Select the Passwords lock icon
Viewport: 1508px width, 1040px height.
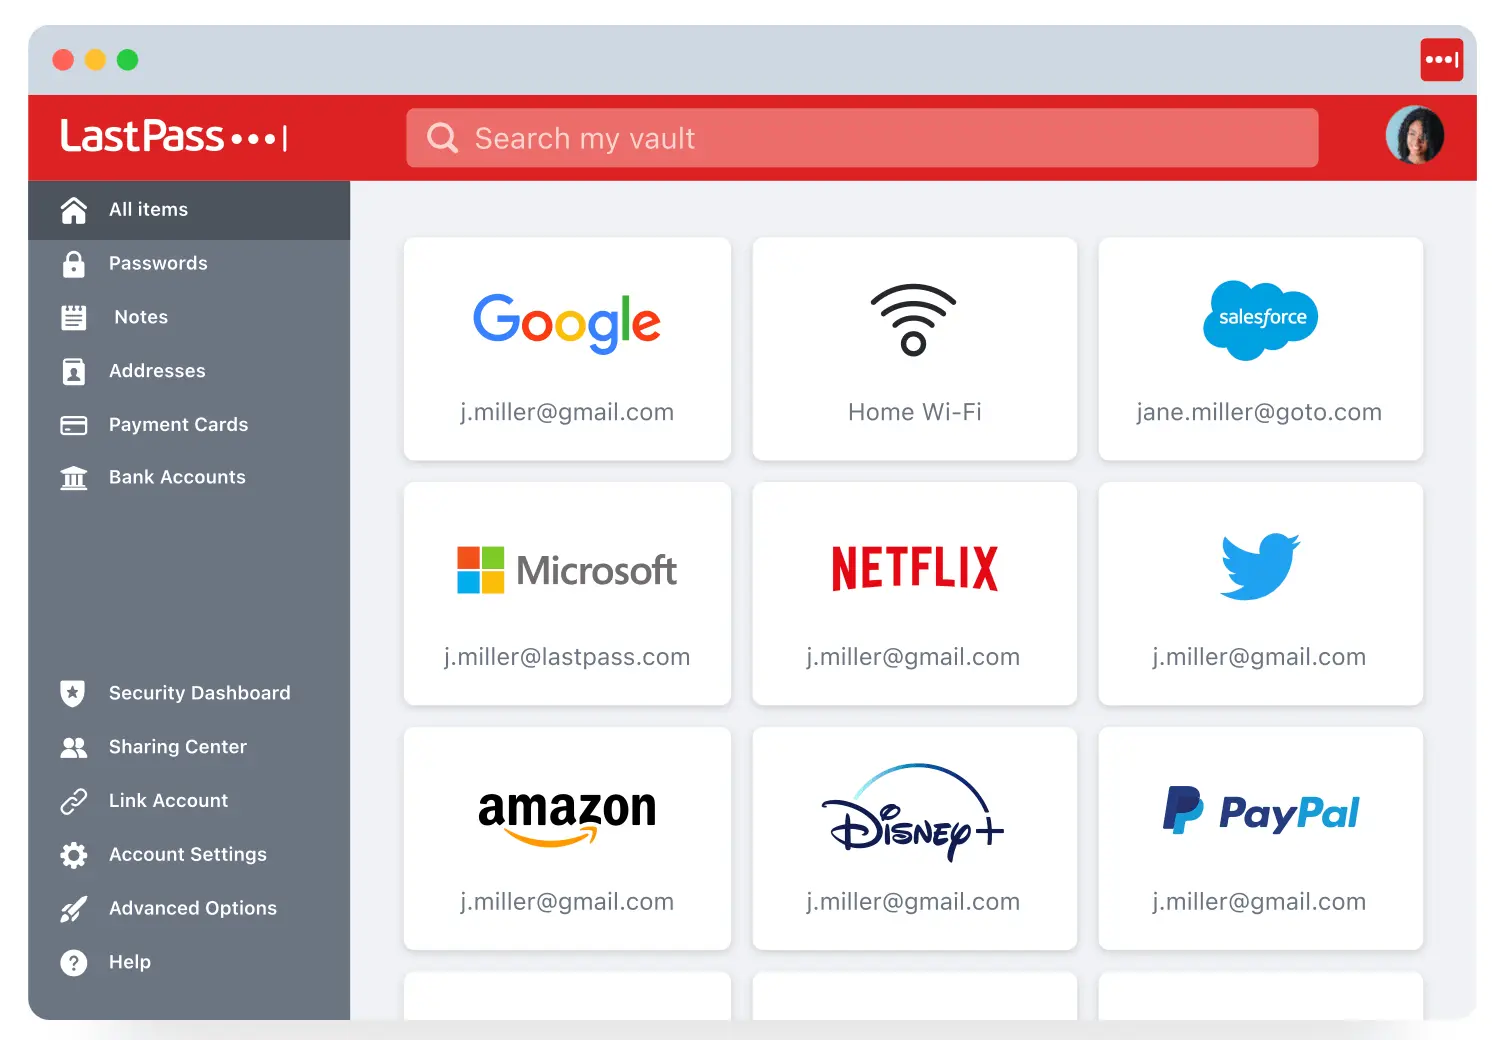pos(74,263)
